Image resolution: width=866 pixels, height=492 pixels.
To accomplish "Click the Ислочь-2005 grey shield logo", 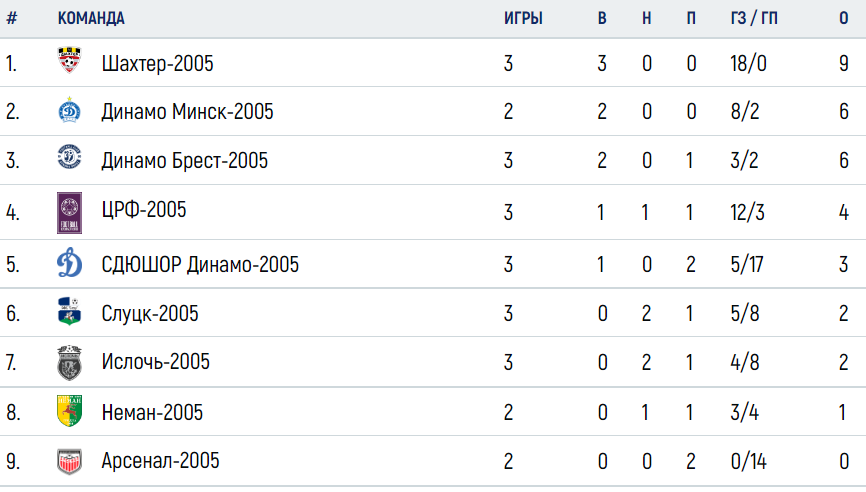I will click(x=70, y=363).
